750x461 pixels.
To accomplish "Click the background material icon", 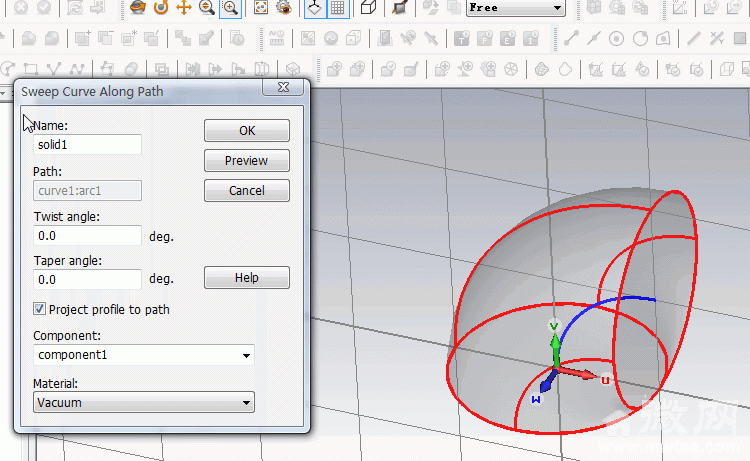I will [308, 38].
